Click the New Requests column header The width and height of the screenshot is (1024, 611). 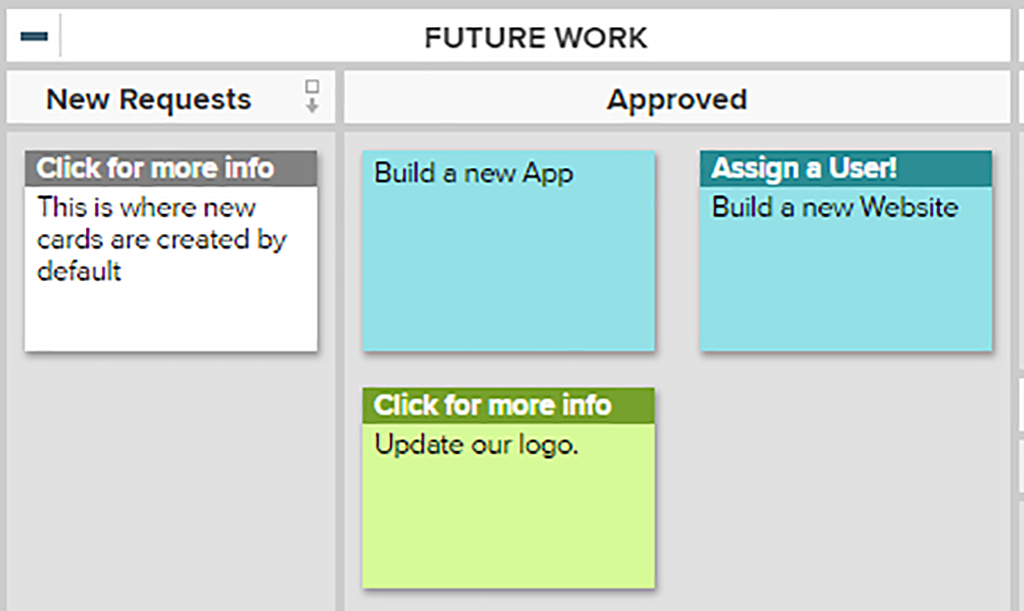[149, 100]
